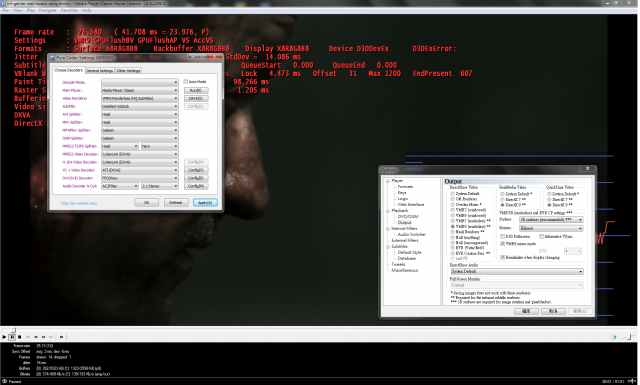Collapse the Playback node in Options tree
The height and width of the screenshot is (385, 640).
point(388,211)
